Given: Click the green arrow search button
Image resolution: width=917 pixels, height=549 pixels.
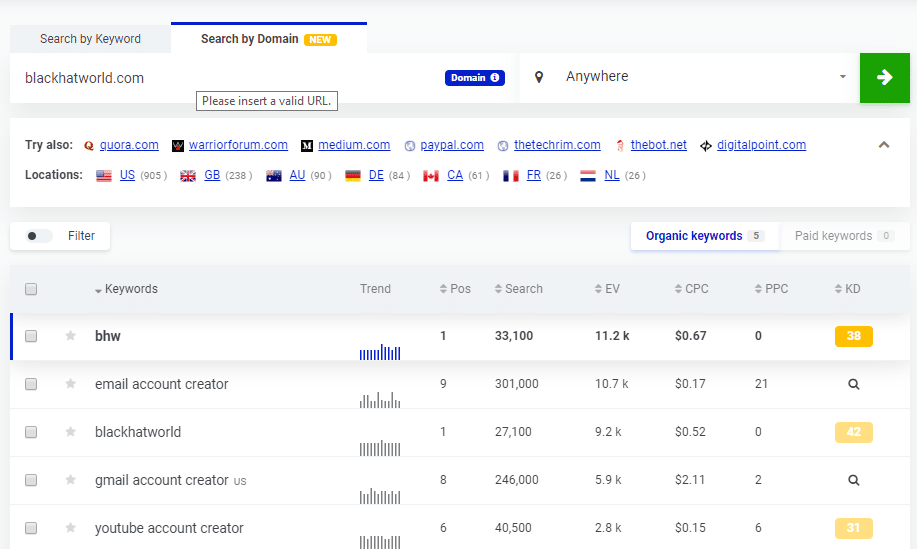Looking at the screenshot, I should 884,78.
